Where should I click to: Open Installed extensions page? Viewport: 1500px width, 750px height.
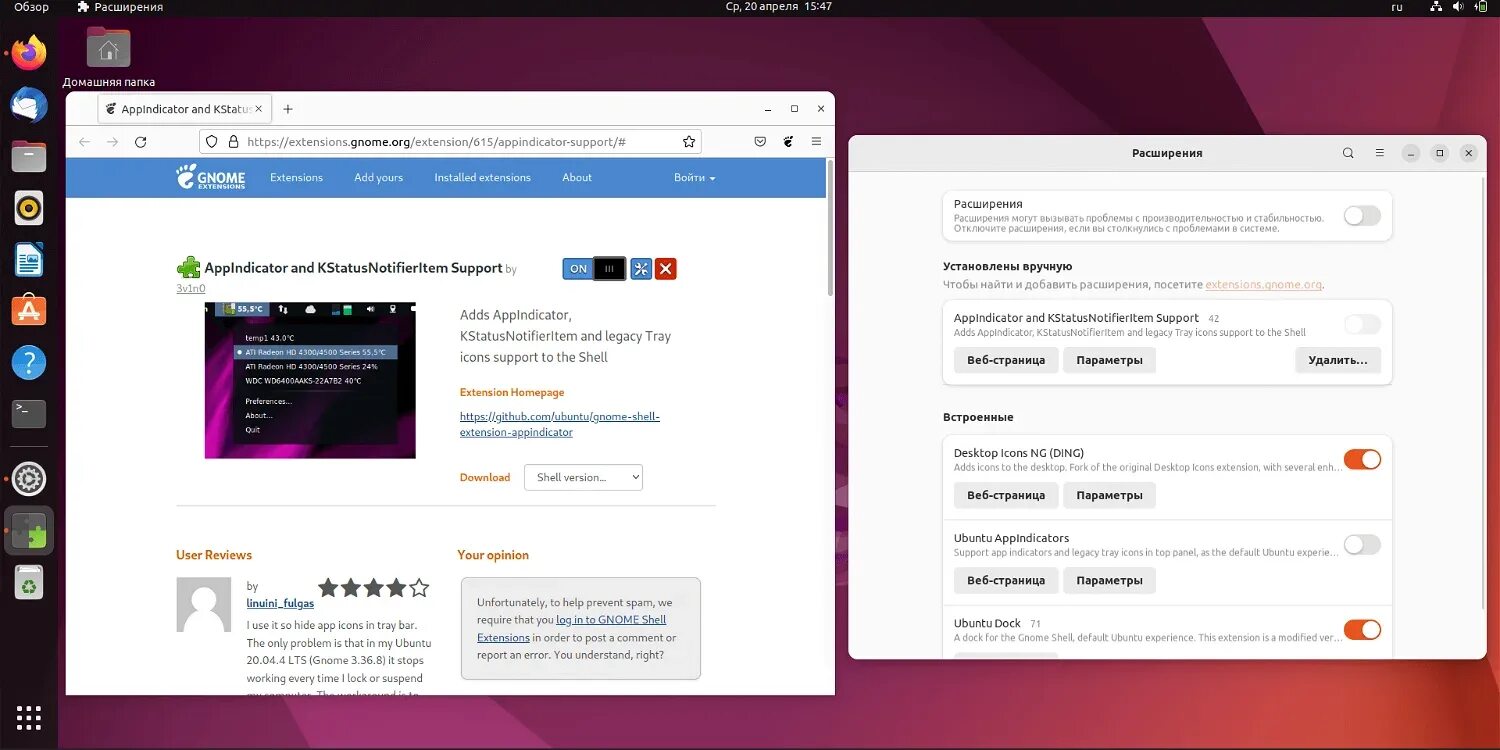point(482,177)
